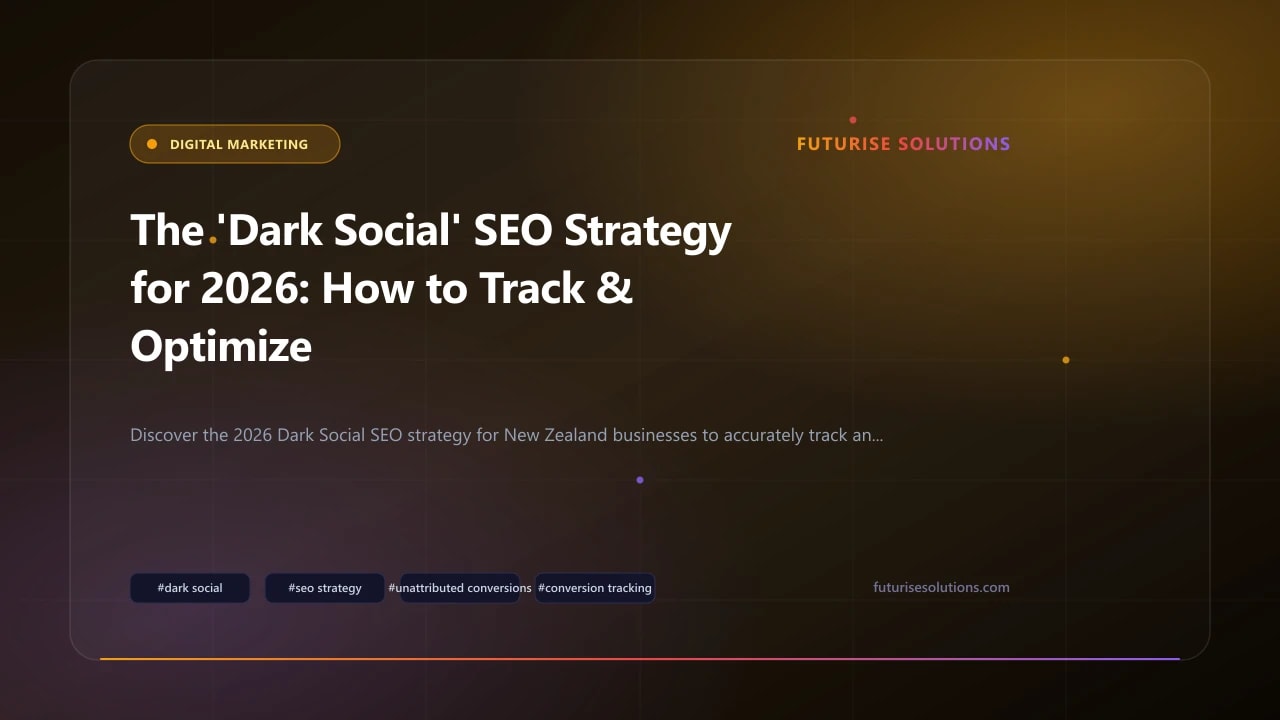This screenshot has width=1280, height=720.
Task: Select the #dark social tag
Action: [190, 588]
